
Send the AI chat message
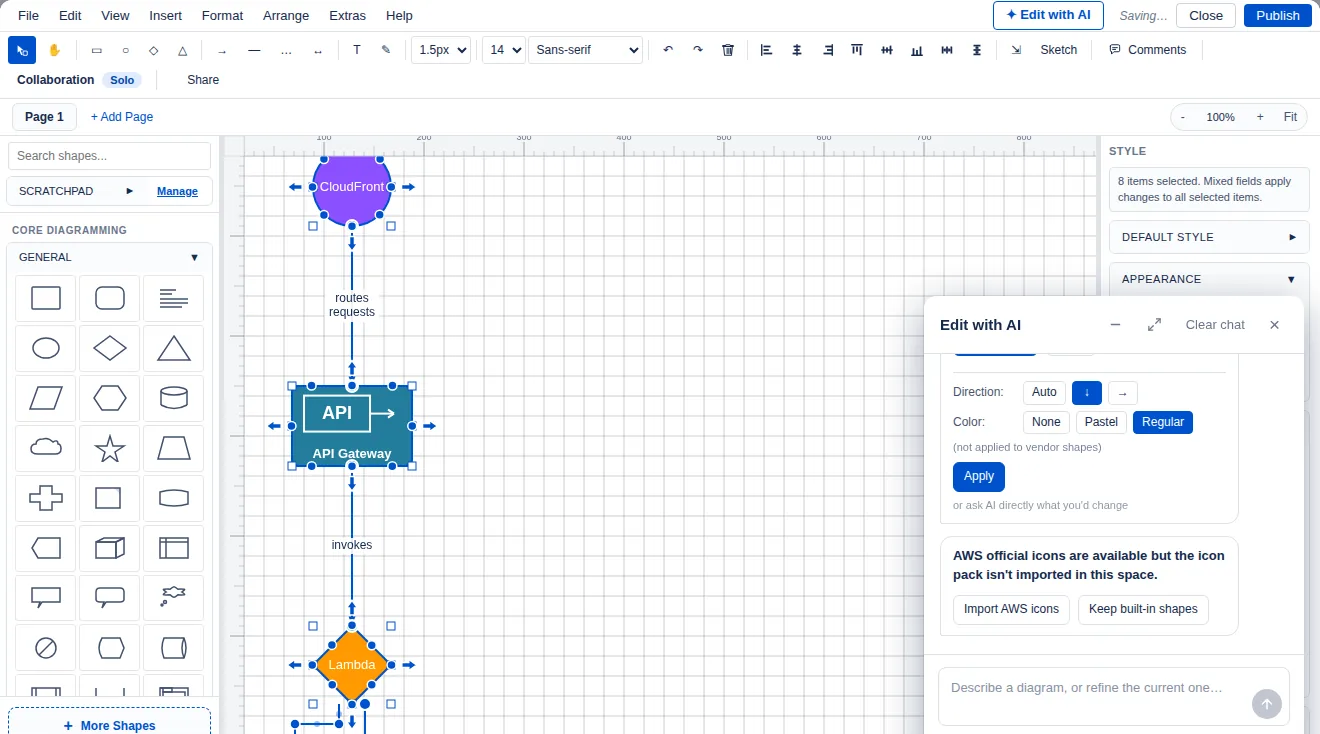point(1266,704)
